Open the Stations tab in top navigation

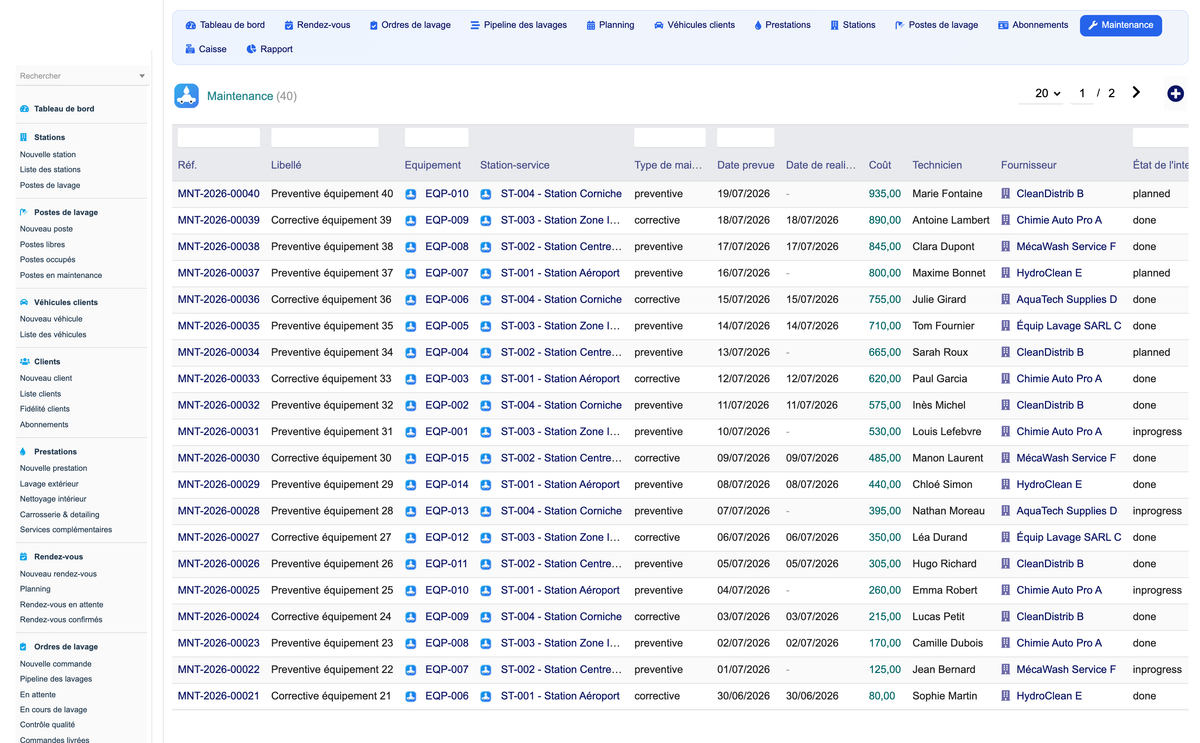pos(852,25)
